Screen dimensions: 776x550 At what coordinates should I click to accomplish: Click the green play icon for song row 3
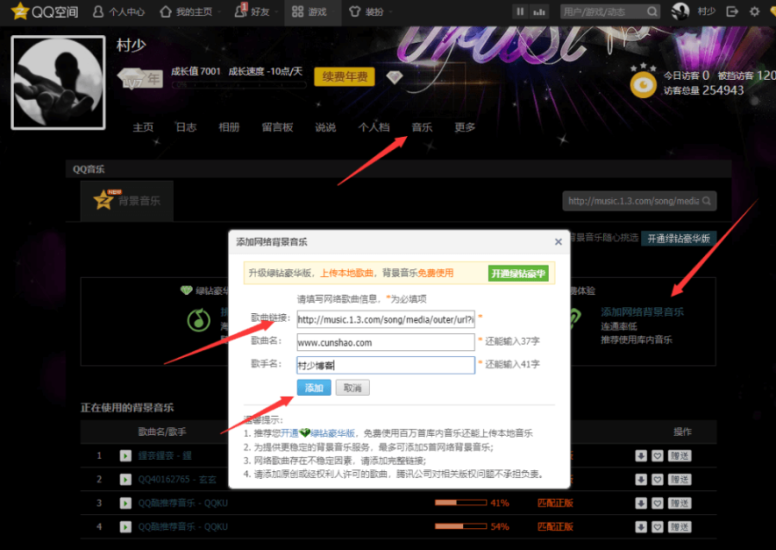pyautogui.click(x=125, y=502)
